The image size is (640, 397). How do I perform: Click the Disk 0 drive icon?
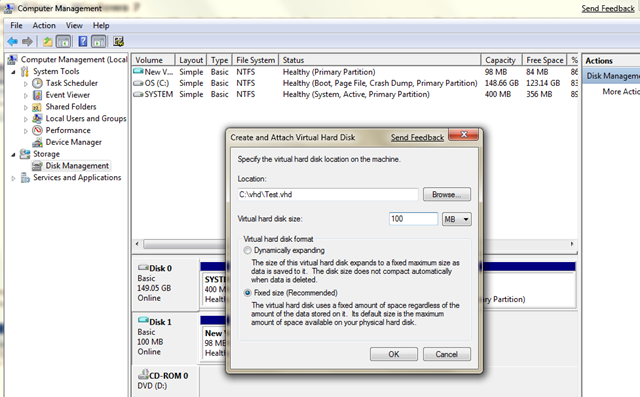[143, 268]
